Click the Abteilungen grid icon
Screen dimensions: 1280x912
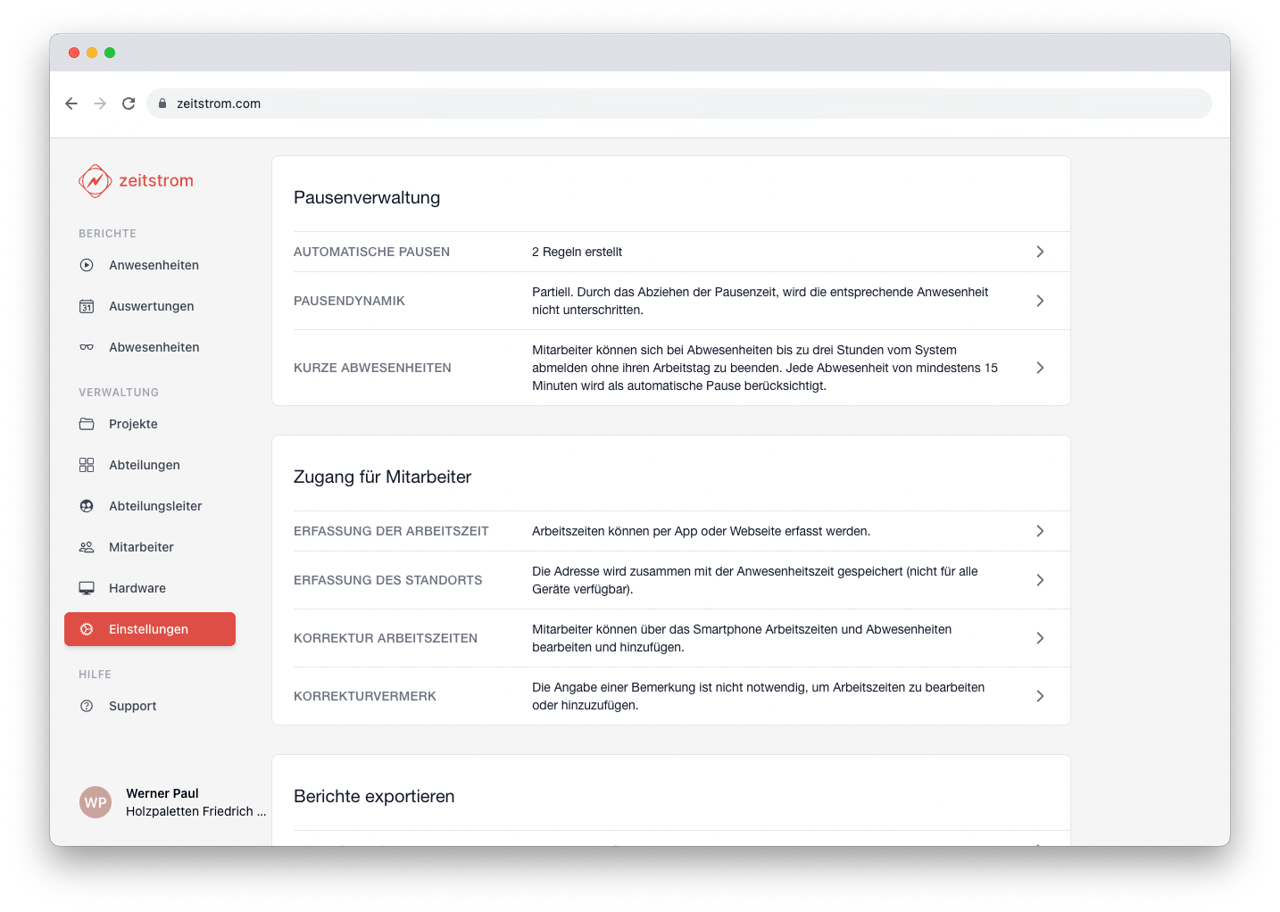tap(87, 465)
